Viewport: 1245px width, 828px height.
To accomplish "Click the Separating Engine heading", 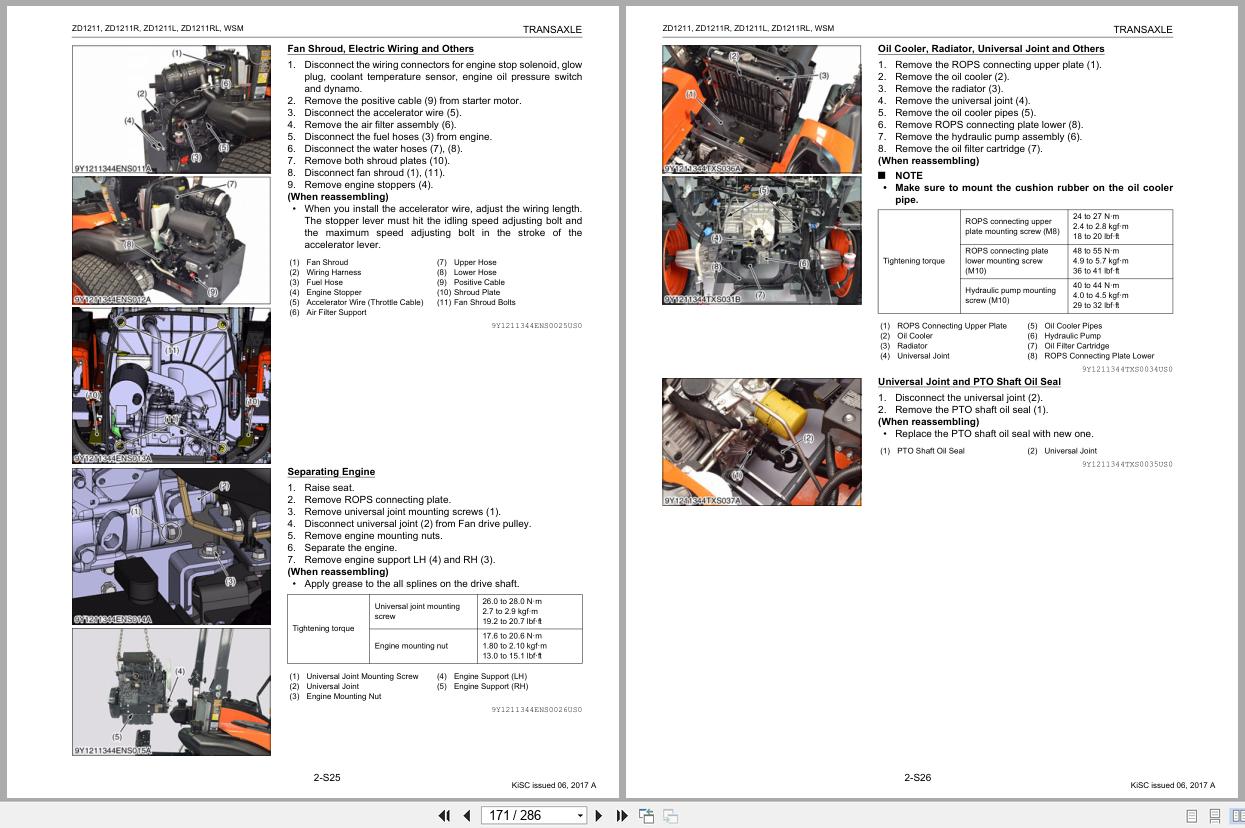I will [x=331, y=472].
